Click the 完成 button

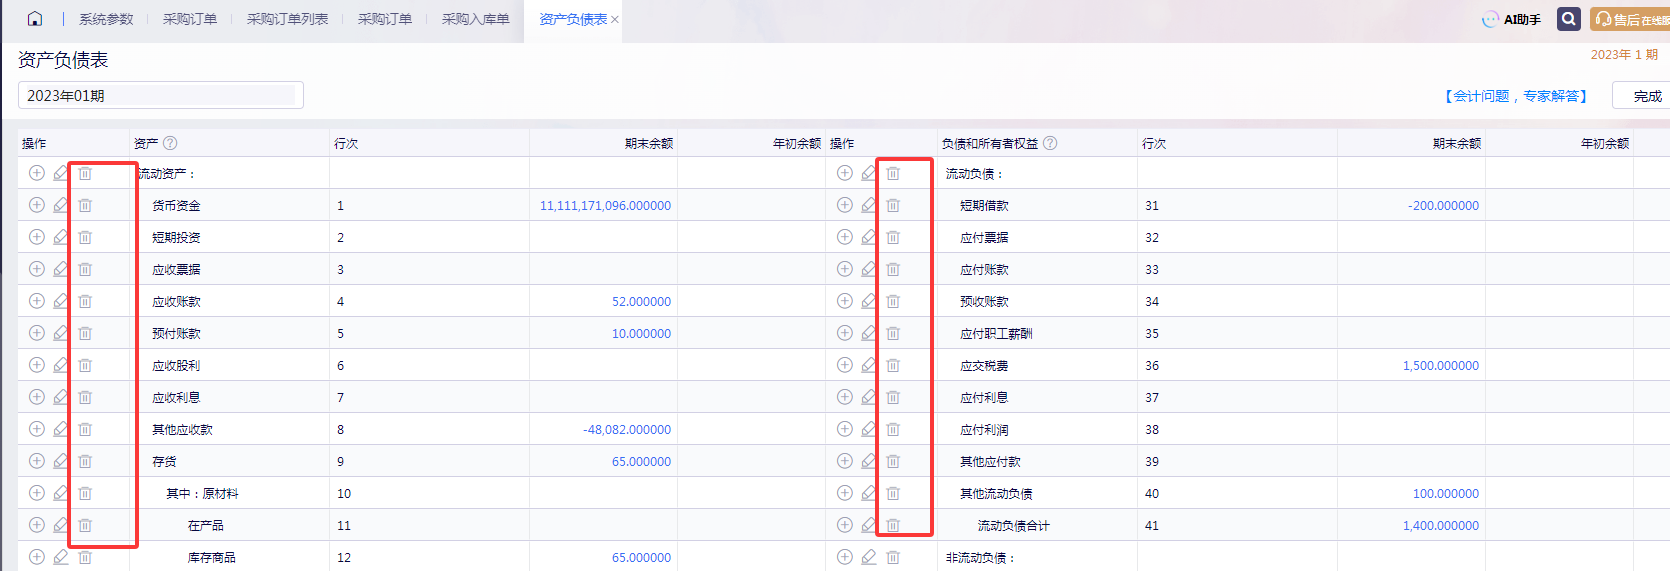(1647, 96)
